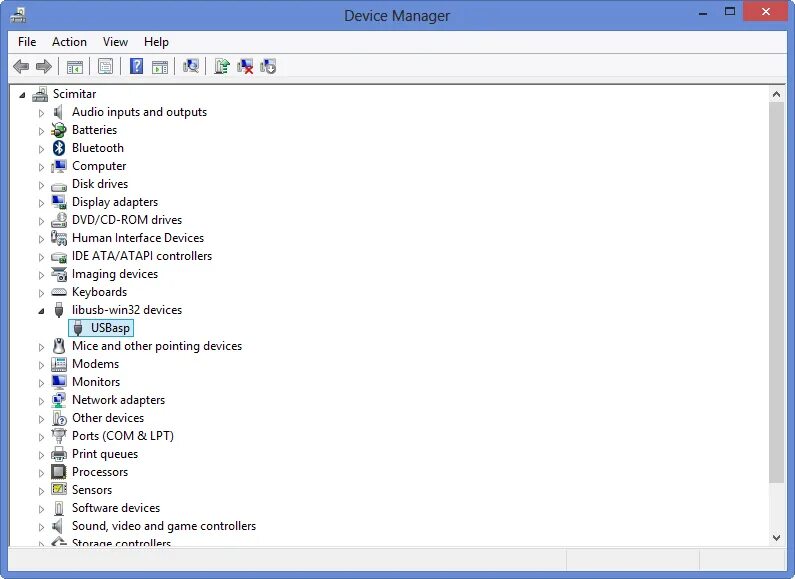Toggle the Show/Hide Console Tree icon
795x579 pixels.
coord(75,66)
